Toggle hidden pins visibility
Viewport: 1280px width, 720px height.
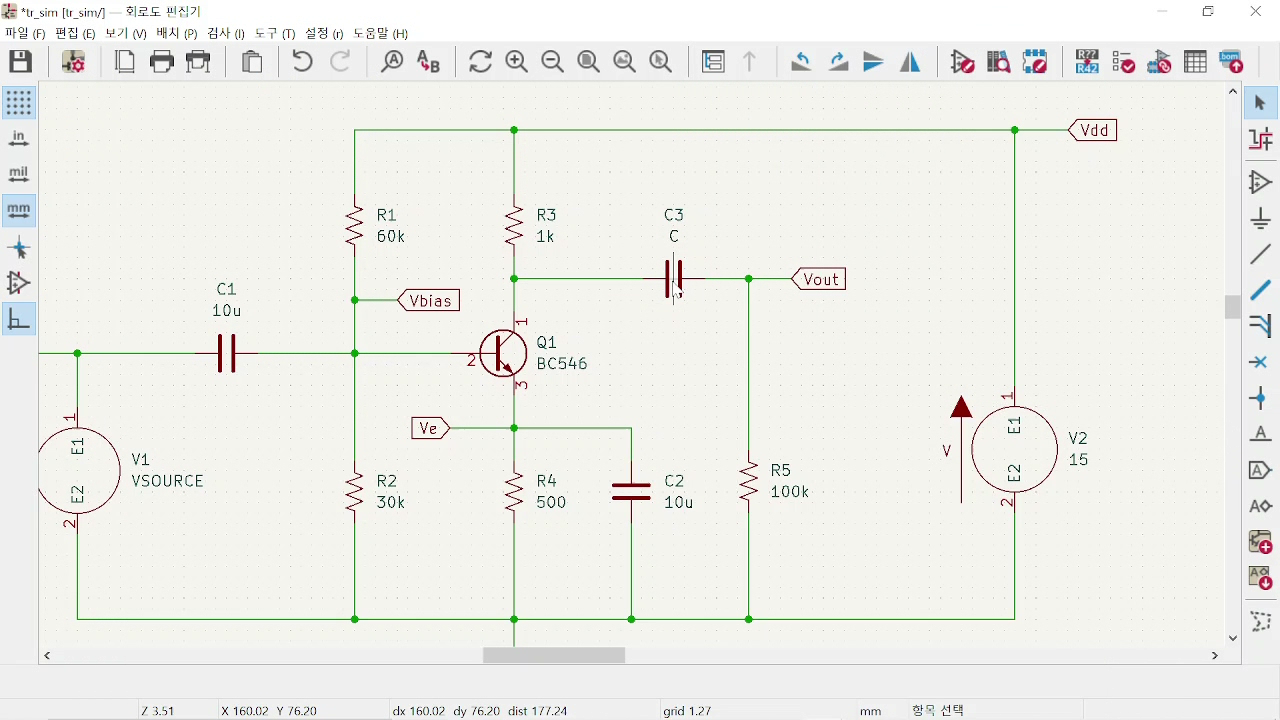[x=18, y=283]
